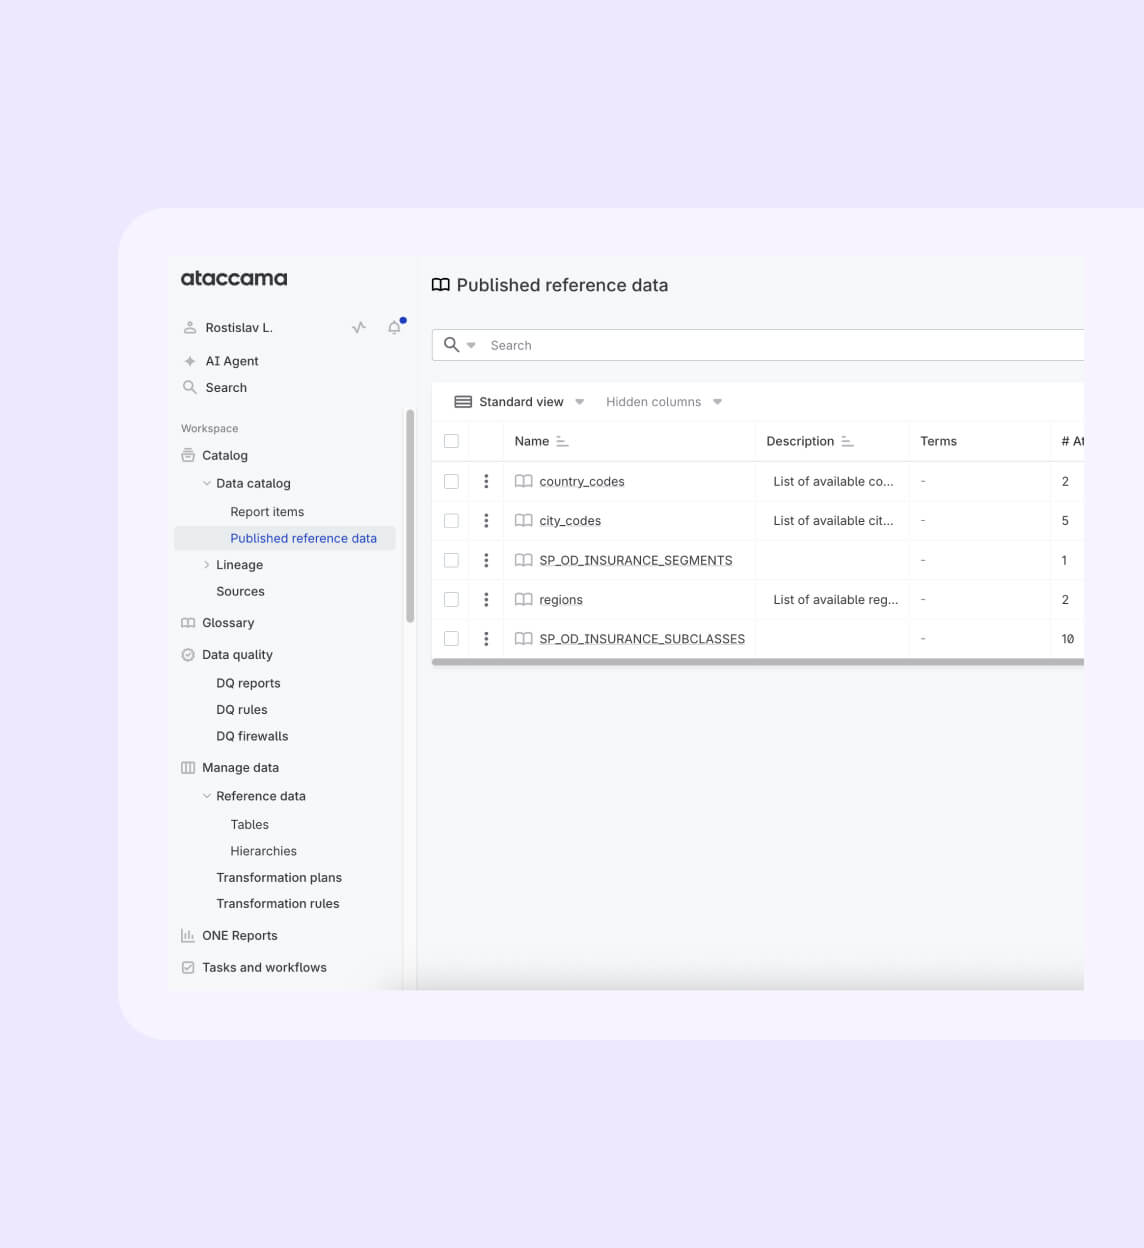The width and height of the screenshot is (1144, 1248).
Task: Sort by the Description column icon
Action: (847, 441)
